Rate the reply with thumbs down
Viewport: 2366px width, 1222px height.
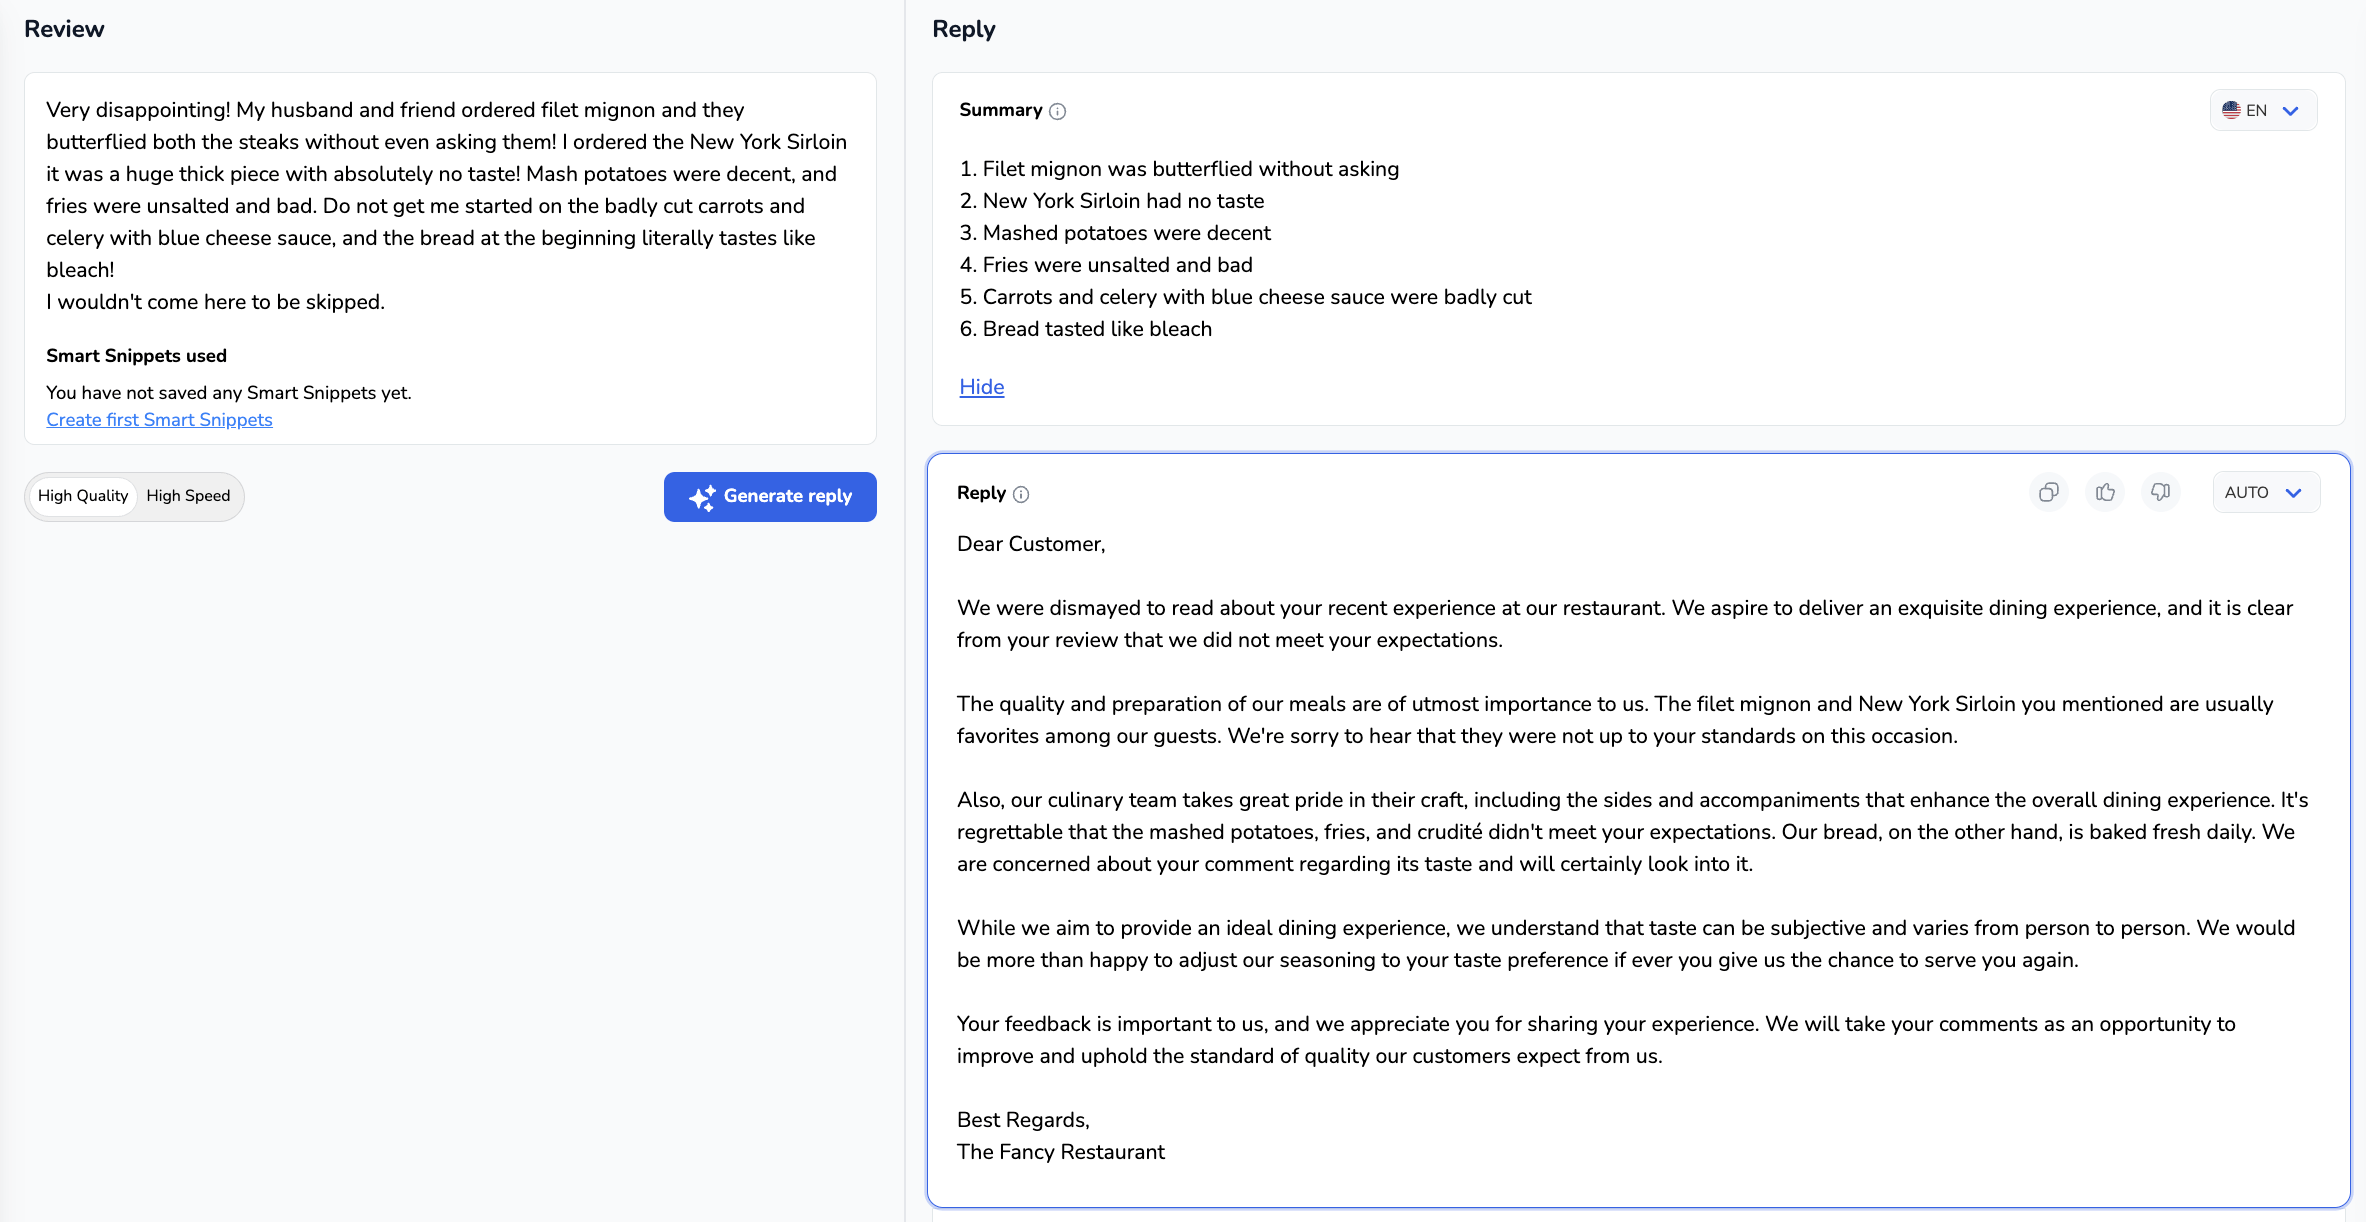[2160, 492]
